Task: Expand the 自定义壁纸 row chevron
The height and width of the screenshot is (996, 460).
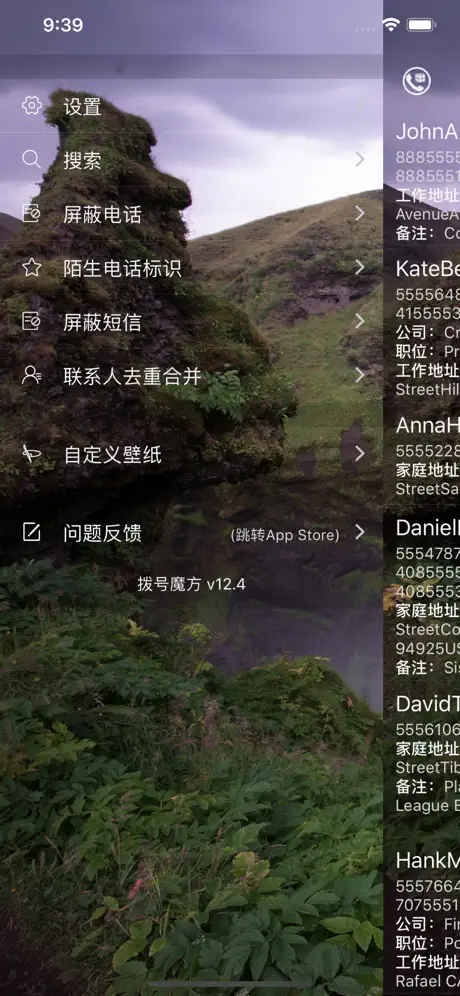Action: [x=360, y=454]
